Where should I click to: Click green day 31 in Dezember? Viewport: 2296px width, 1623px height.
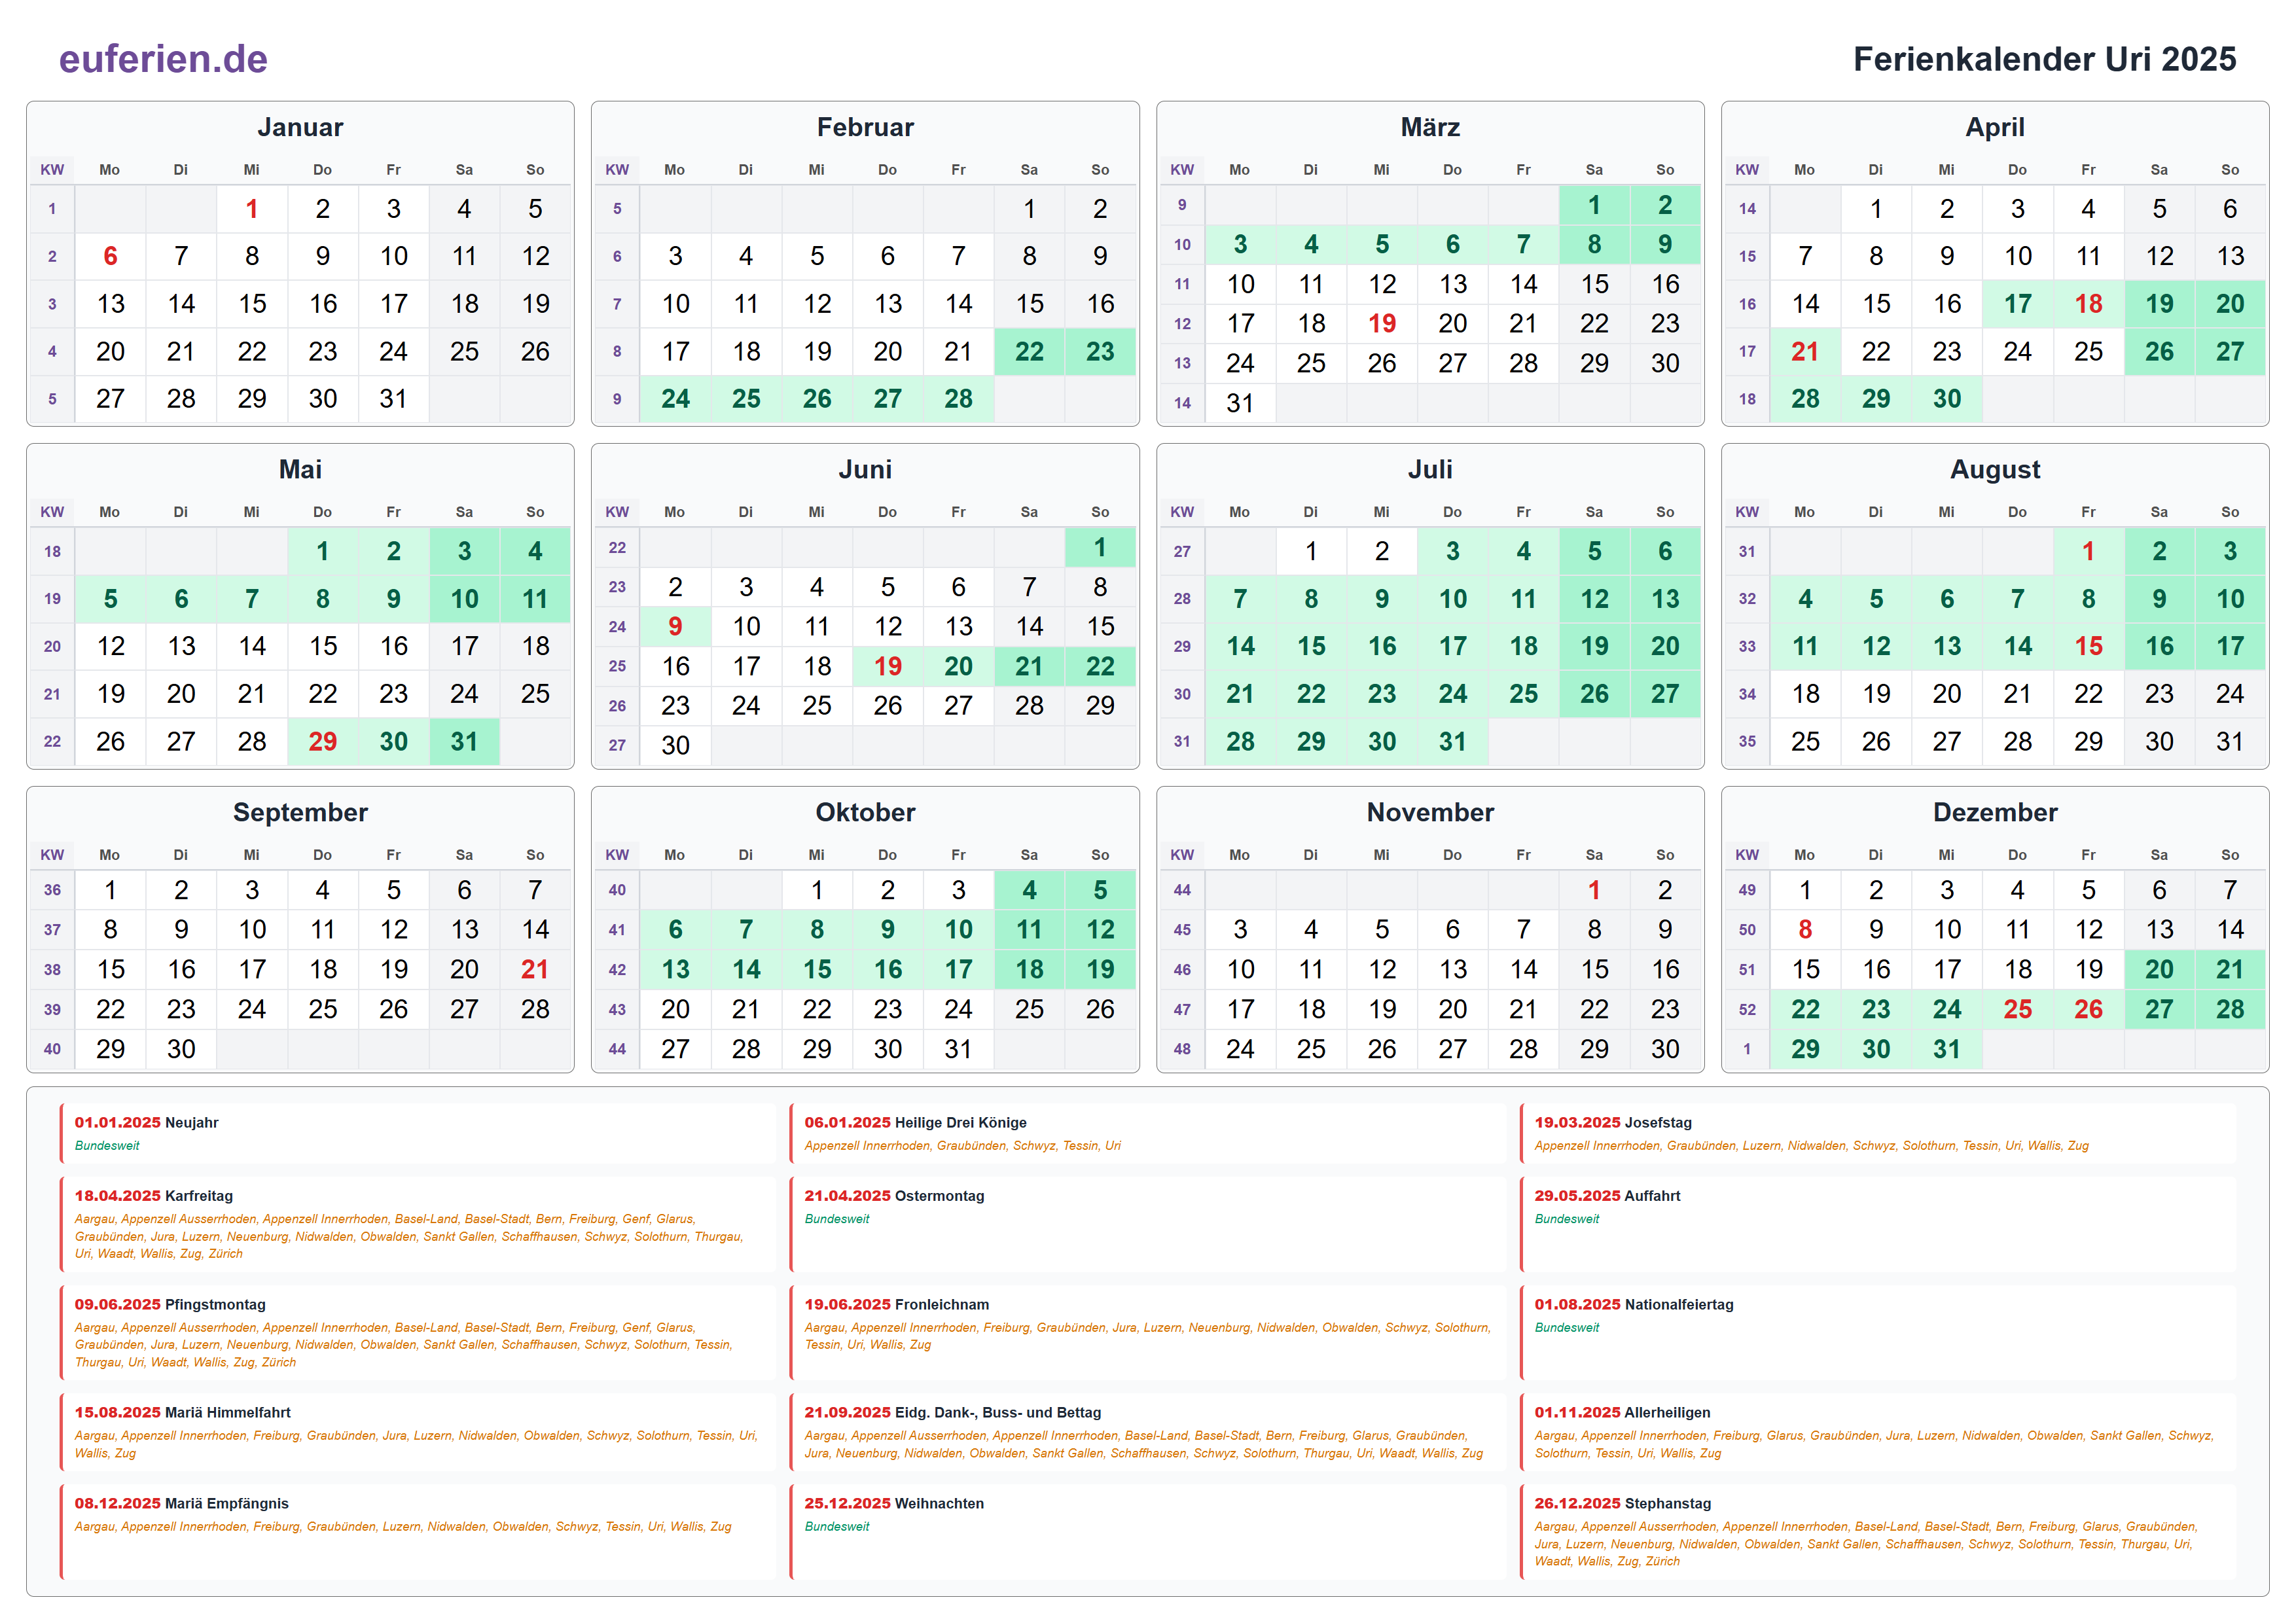tap(1947, 1049)
